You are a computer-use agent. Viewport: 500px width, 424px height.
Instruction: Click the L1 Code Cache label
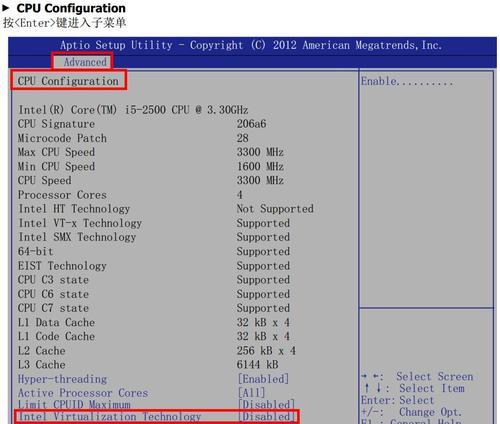(56, 336)
